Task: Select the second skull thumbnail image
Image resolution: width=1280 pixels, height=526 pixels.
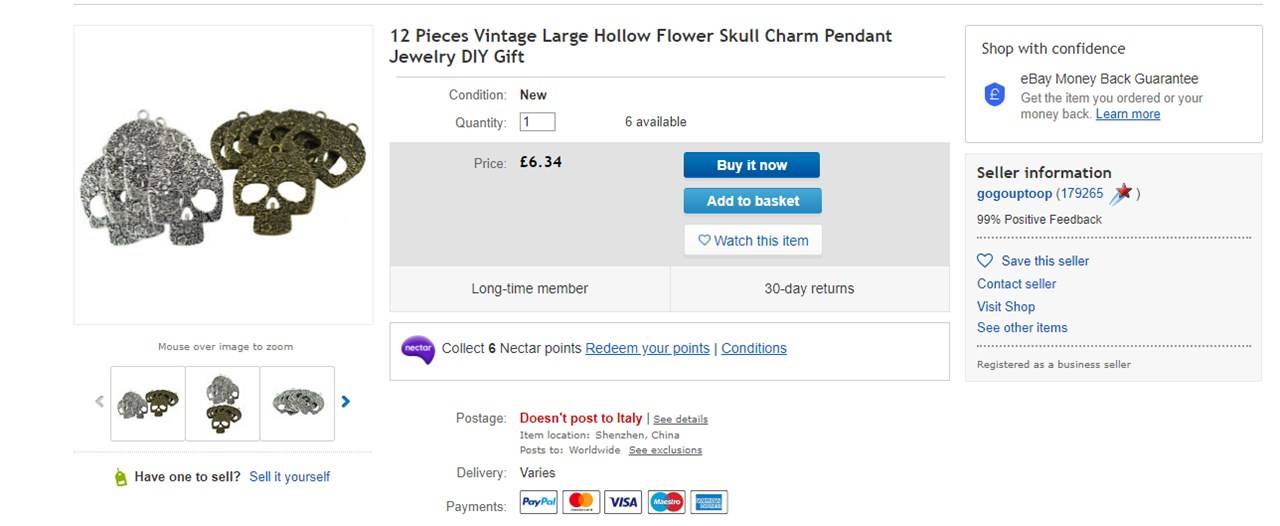Action: point(222,403)
